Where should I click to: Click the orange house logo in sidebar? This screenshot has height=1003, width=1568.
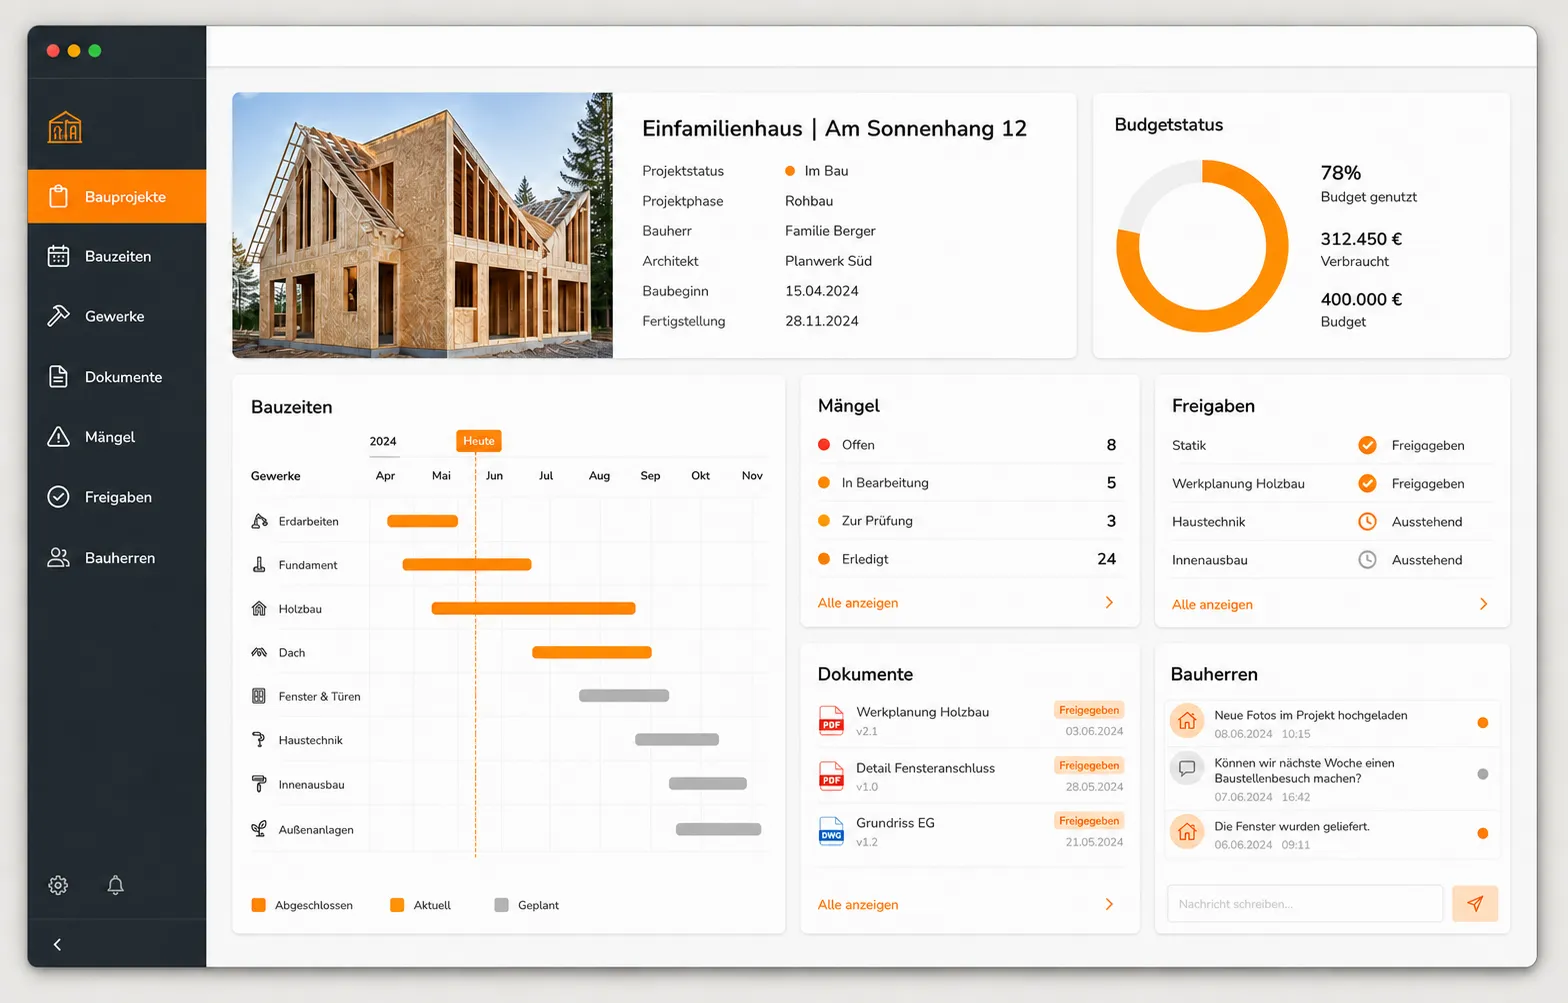(65, 127)
